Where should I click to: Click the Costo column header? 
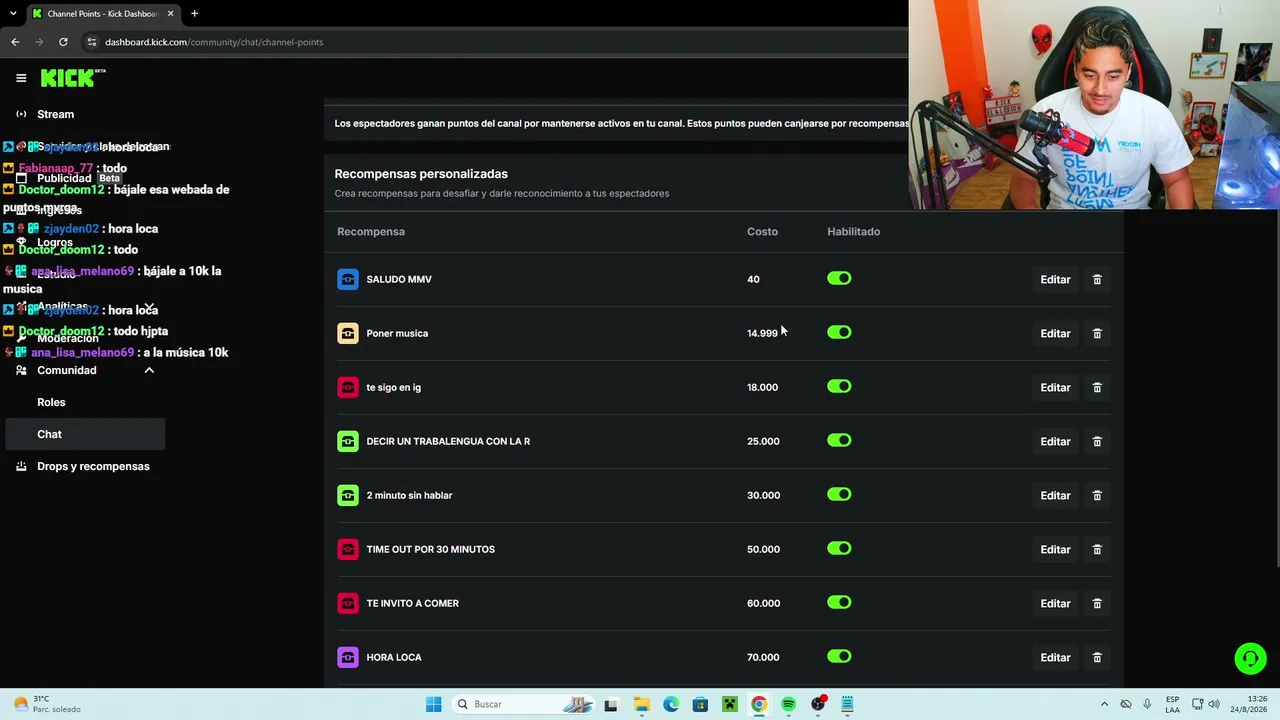tap(762, 231)
